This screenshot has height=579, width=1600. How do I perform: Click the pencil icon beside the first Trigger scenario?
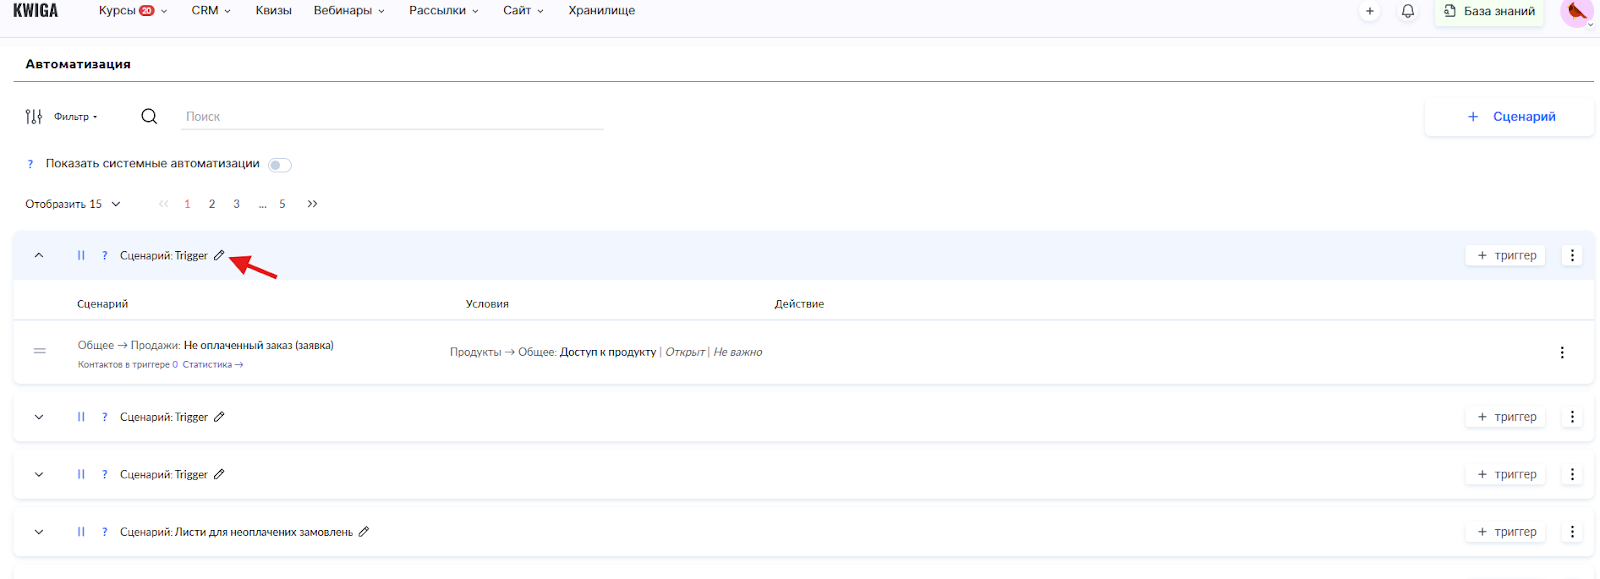point(219,255)
